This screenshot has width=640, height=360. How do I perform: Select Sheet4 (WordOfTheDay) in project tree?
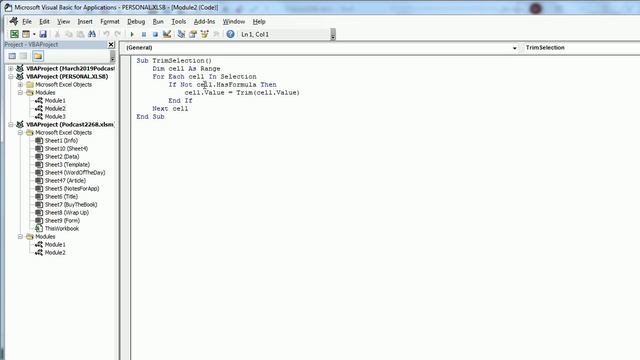tap(75, 173)
